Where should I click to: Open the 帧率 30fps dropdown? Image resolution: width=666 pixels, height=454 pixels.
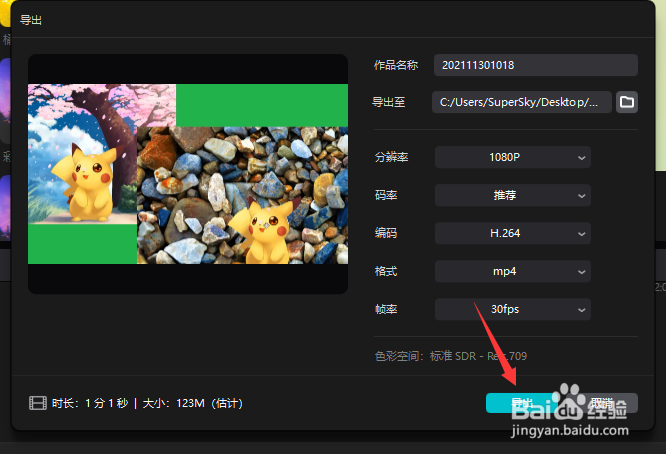(513, 309)
